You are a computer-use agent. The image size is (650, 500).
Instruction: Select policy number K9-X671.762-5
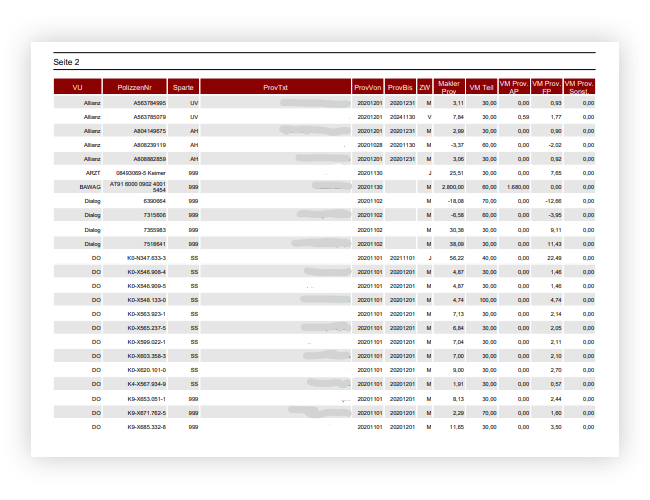[146, 413]
